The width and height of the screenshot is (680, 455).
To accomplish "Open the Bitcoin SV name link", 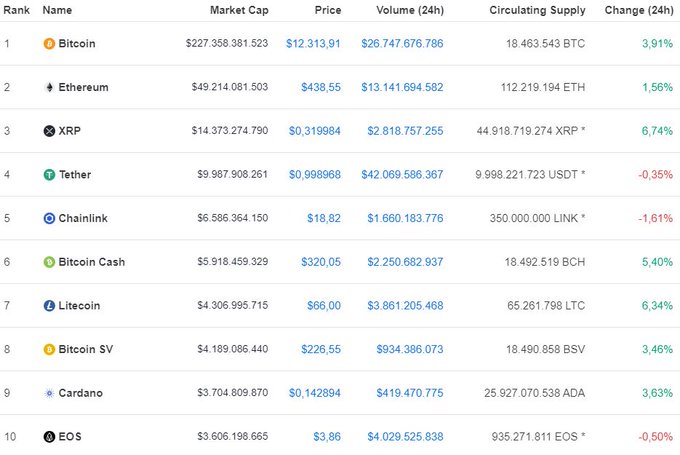I will (x=85, y=350).
